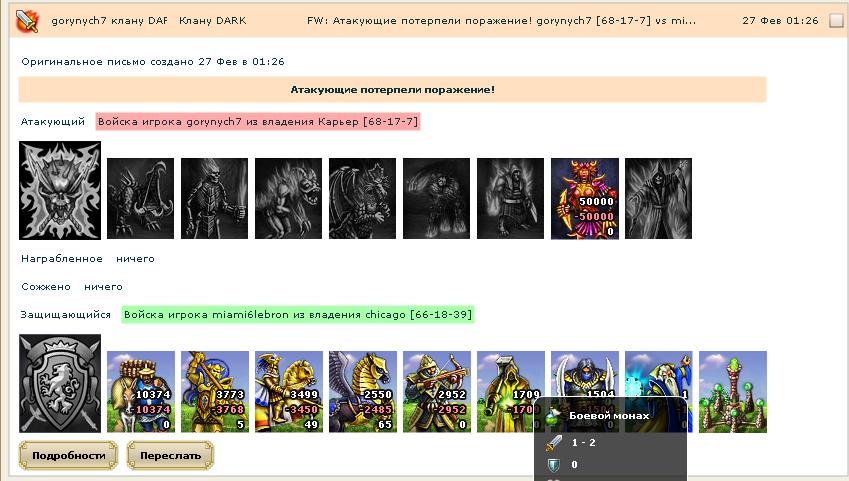The width and height of the screenshot is (849, 481).
Task: Click the pegasus knight unit showing 2550
Action: (x=363, y=392)
